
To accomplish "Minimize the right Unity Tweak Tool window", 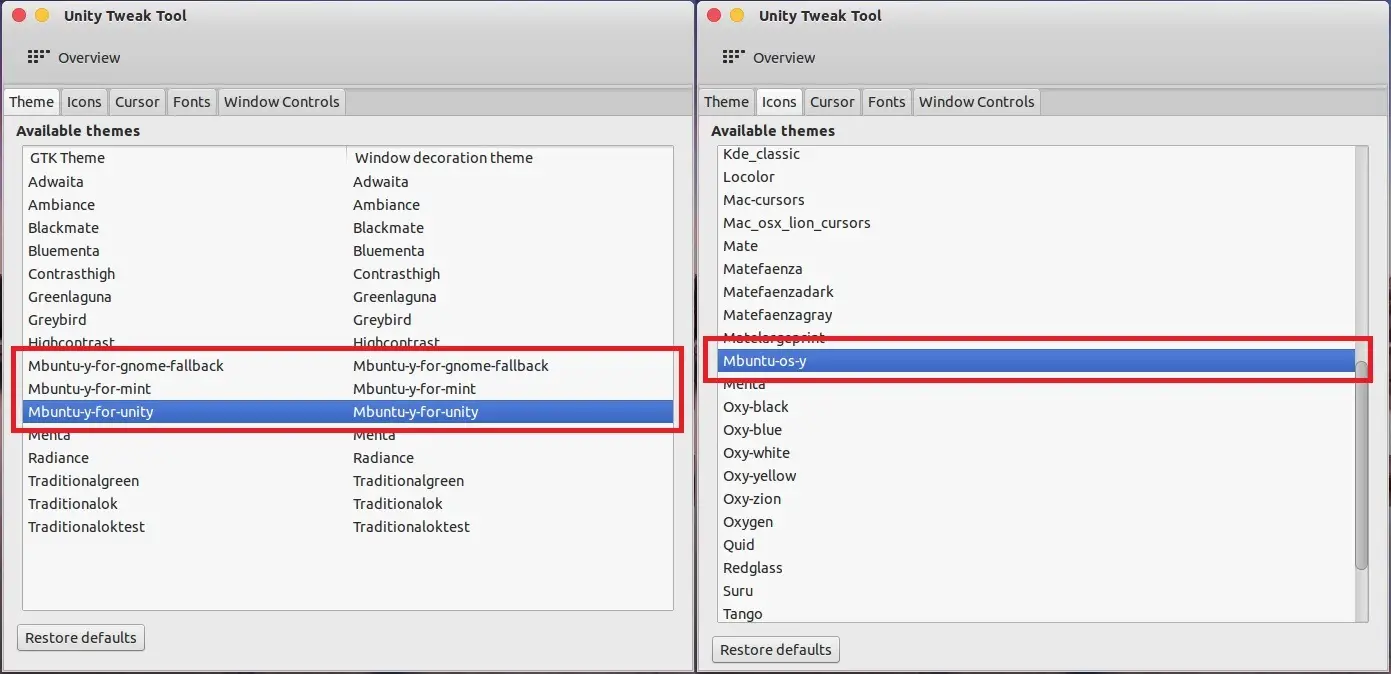I will click(x=737, y=15).
